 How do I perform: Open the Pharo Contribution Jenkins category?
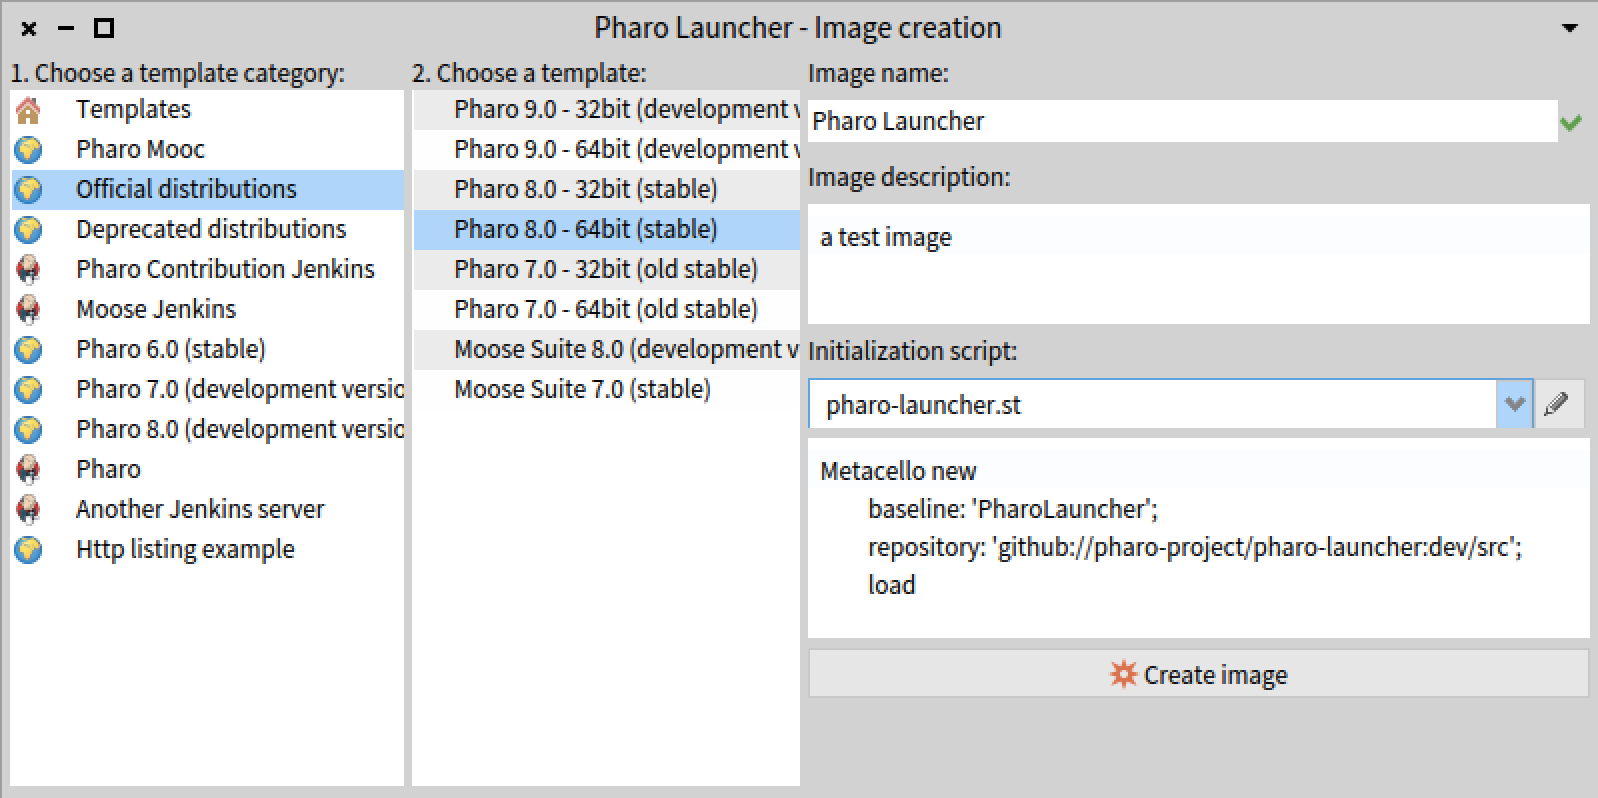click(207, 270)
